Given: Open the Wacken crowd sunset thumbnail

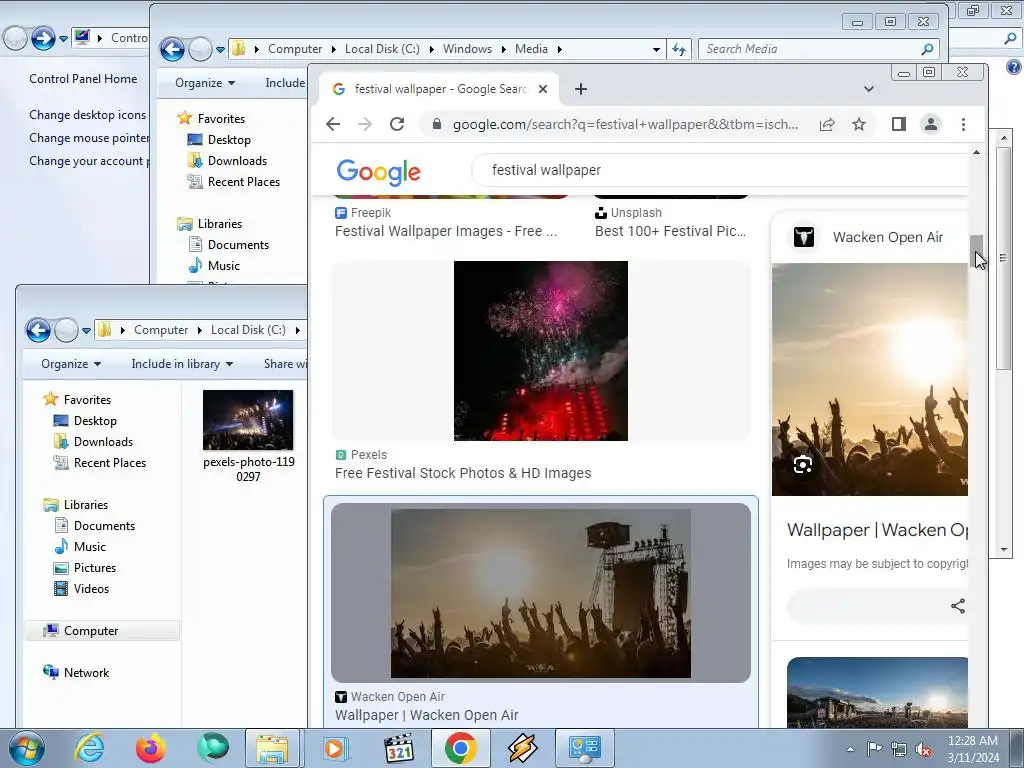Looking at the screenshot, I should pyautogui.click(x=541, y=593).
